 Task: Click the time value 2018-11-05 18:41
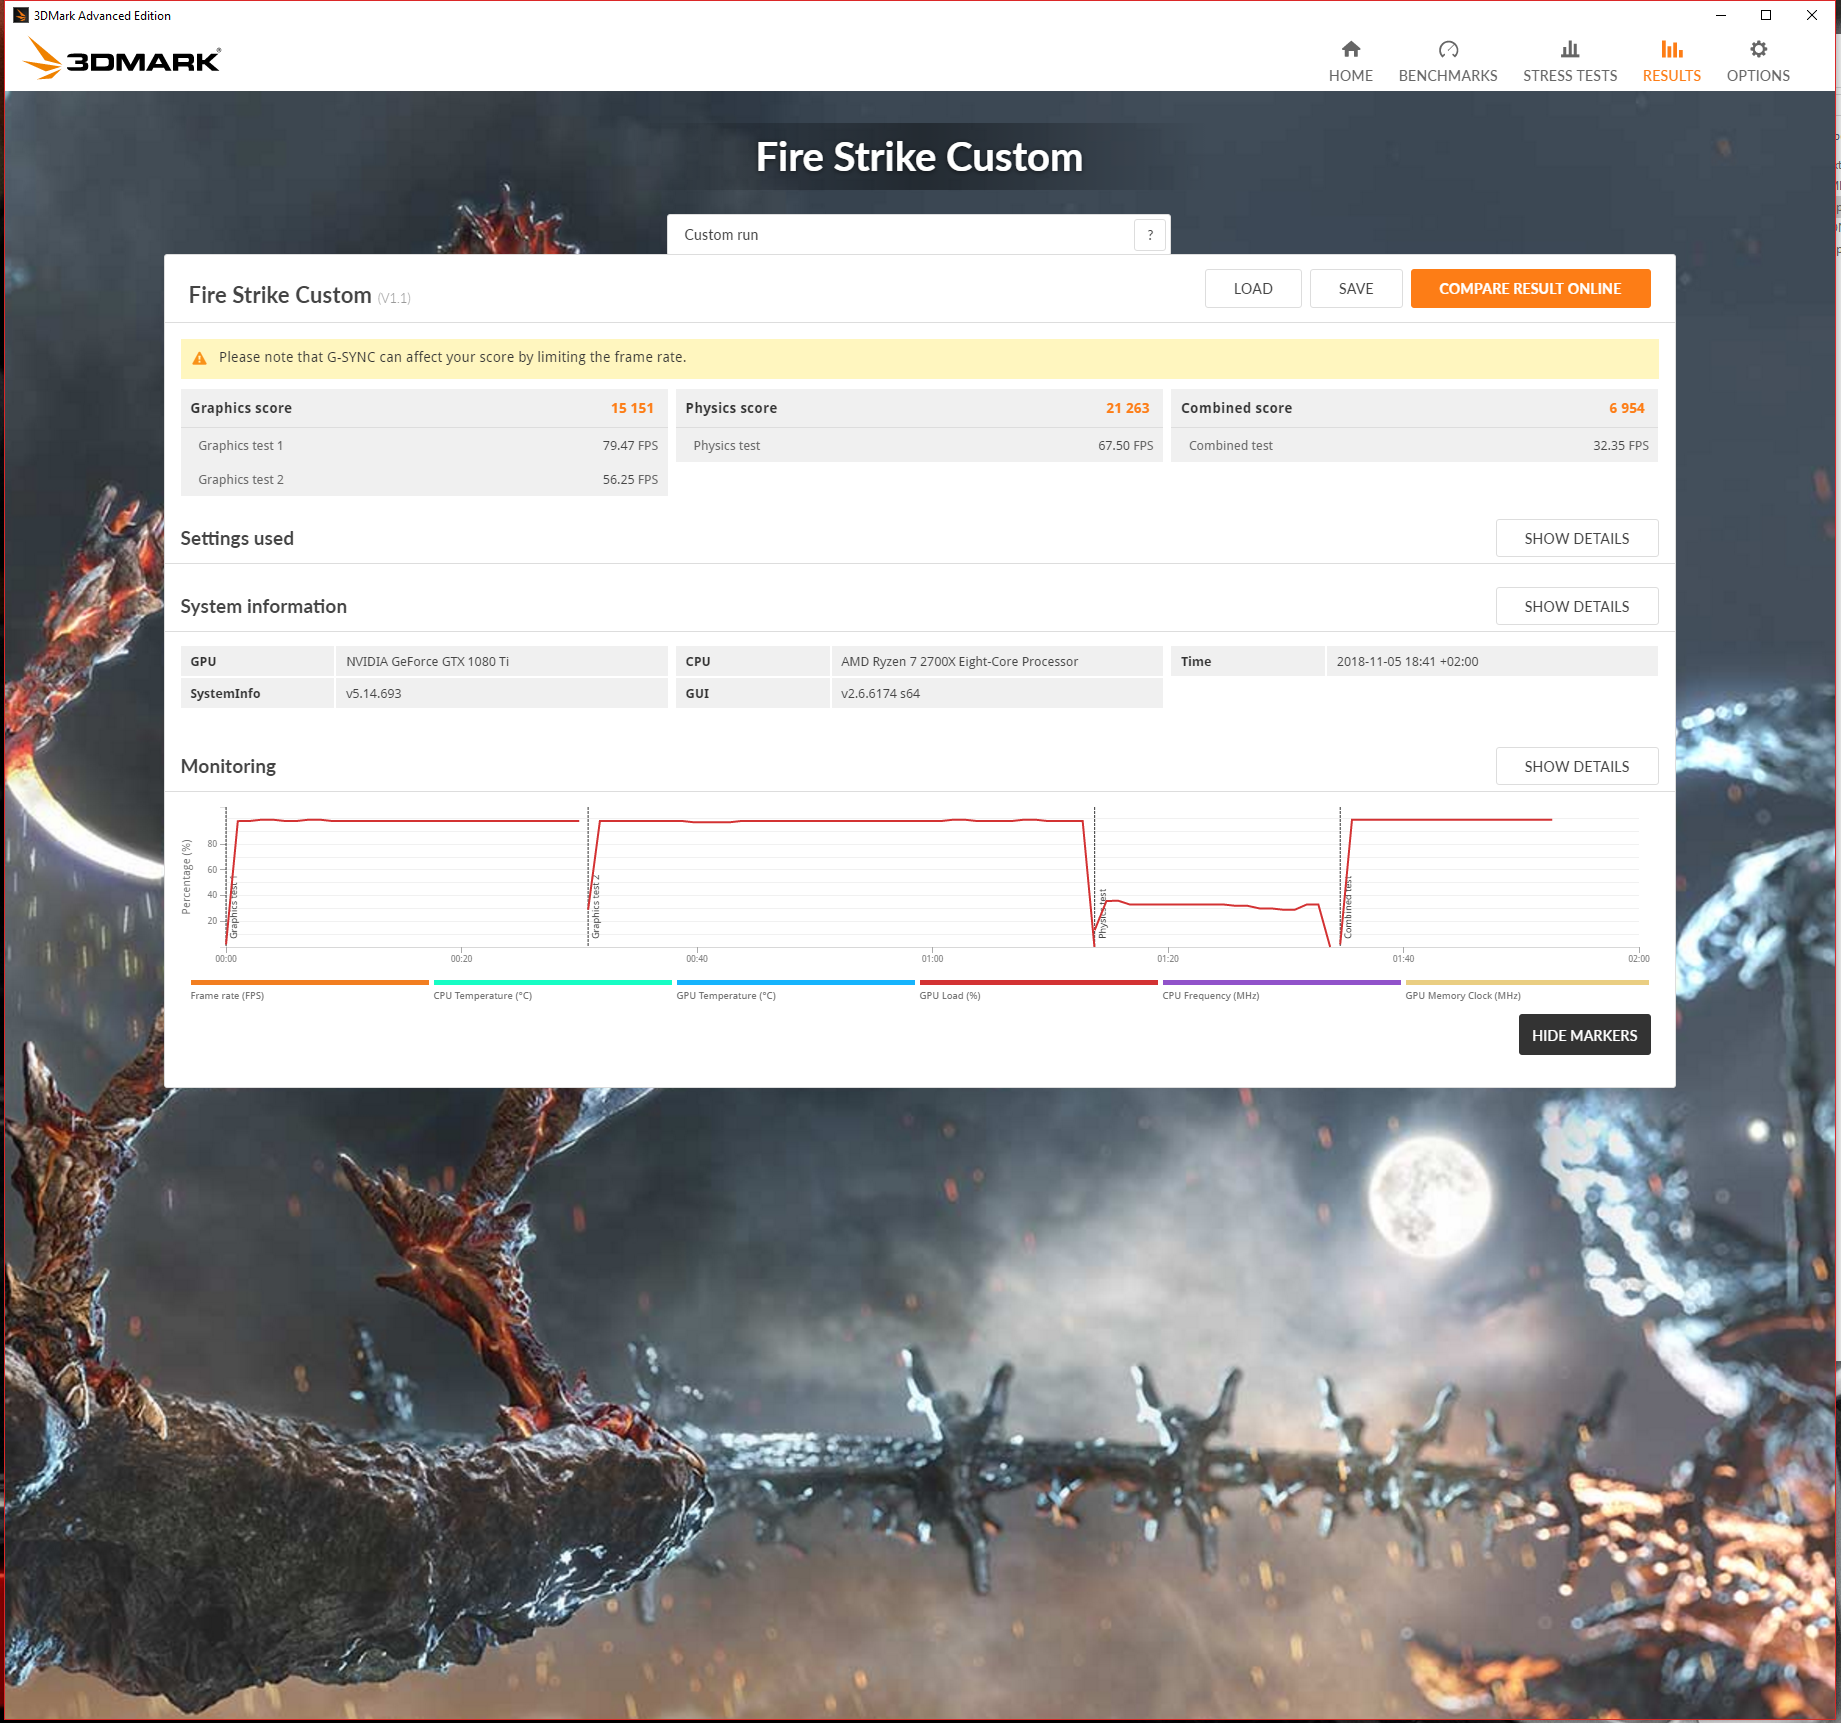(x=1491, y=661)
